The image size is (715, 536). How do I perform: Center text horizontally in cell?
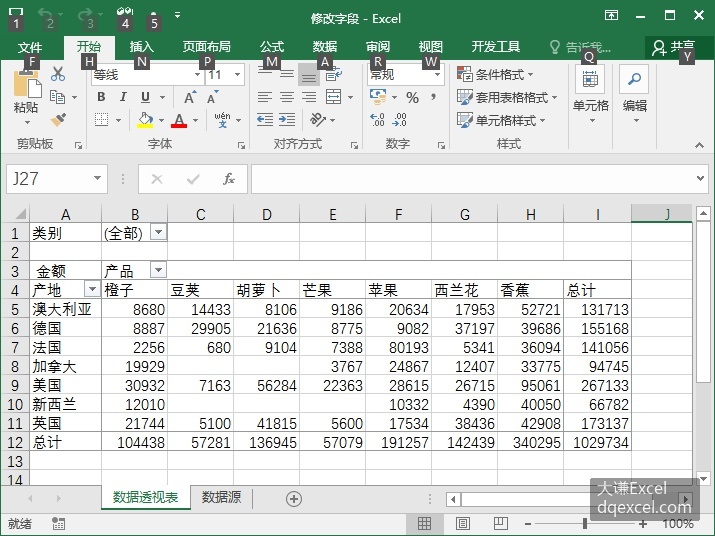[287, 97]
